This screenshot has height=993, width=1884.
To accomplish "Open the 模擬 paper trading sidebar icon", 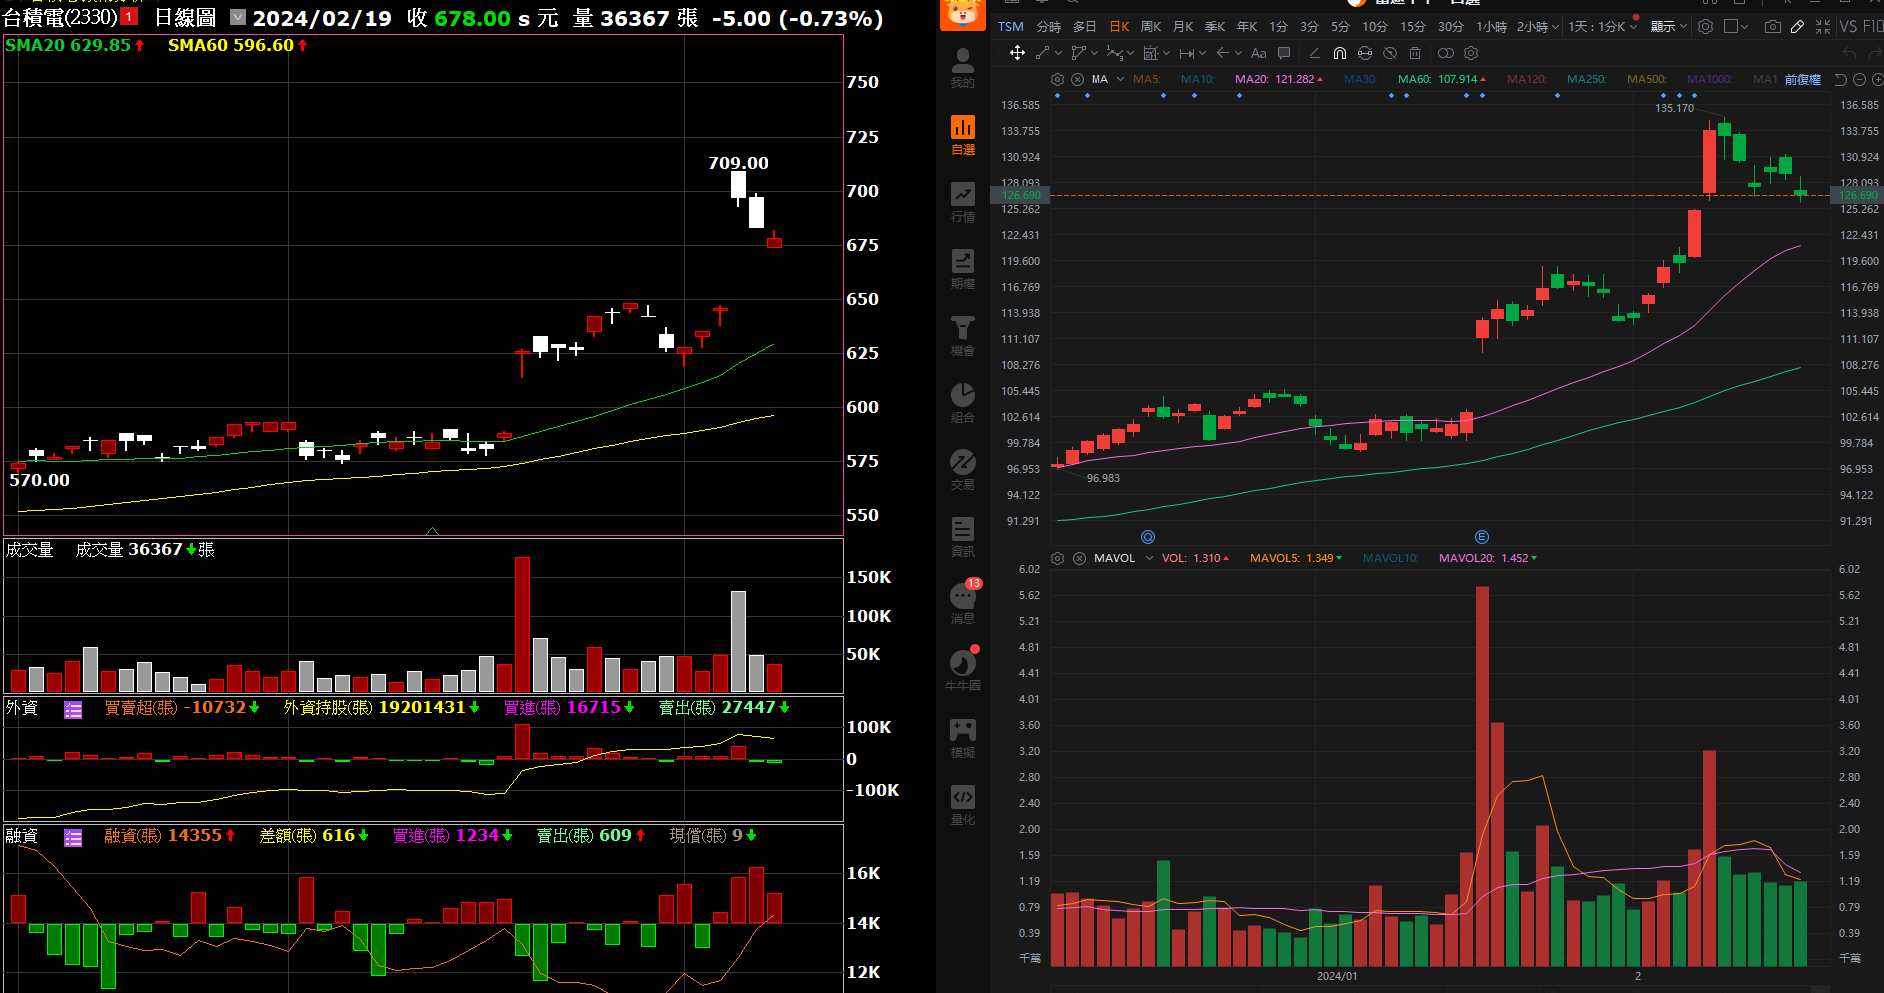I will click(x=962, y=738).
